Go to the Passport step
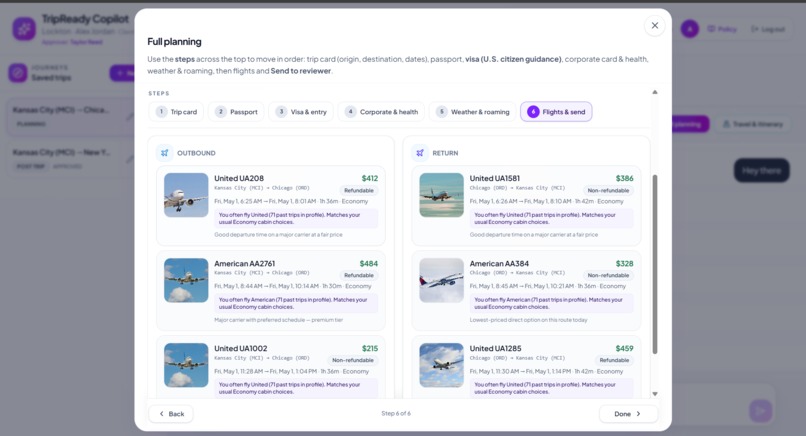This screenshot has width=806, height=436. pyautogui.click(x=236, y=112)
